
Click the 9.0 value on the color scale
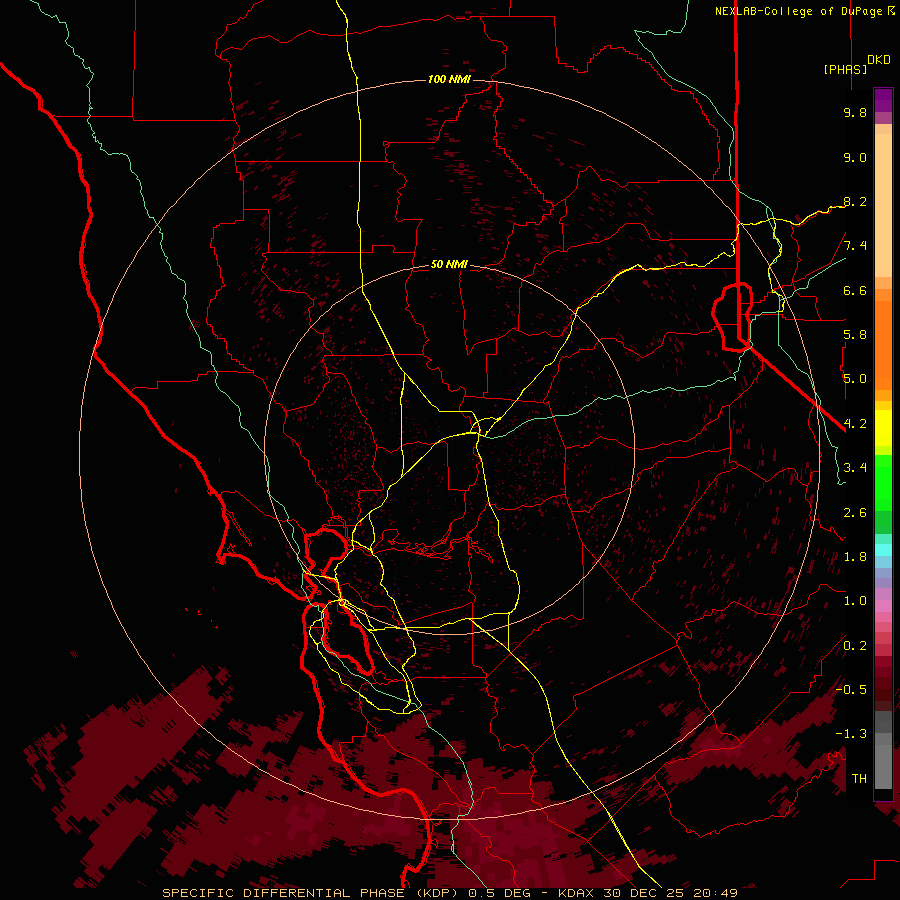(855, 157)
